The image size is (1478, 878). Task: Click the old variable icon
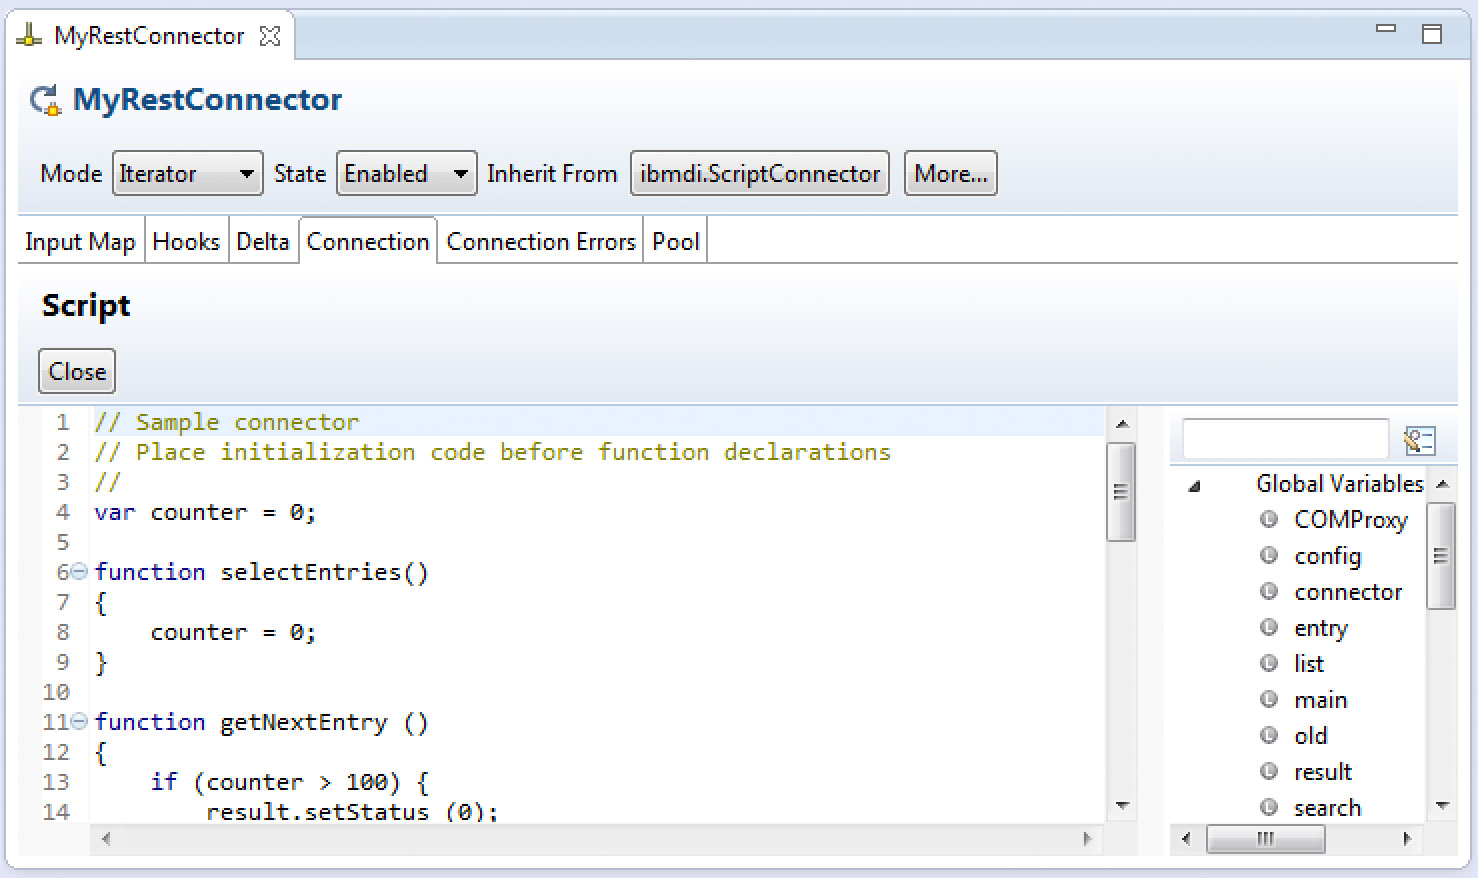click(1269, 735)
